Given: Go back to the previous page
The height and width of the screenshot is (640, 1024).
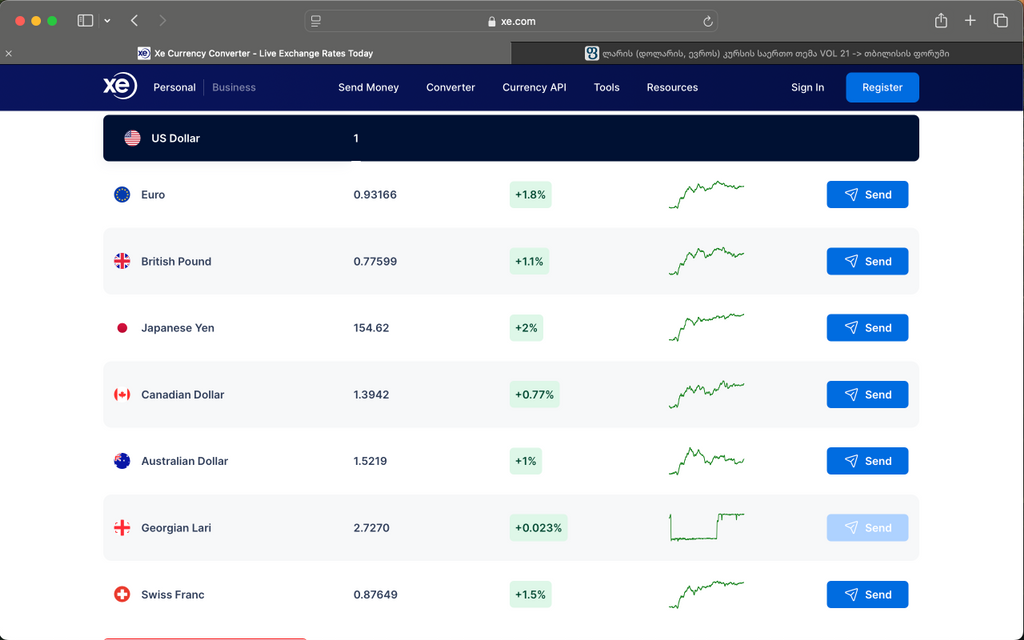Looking at the screenshot, I should click(135, 21).
